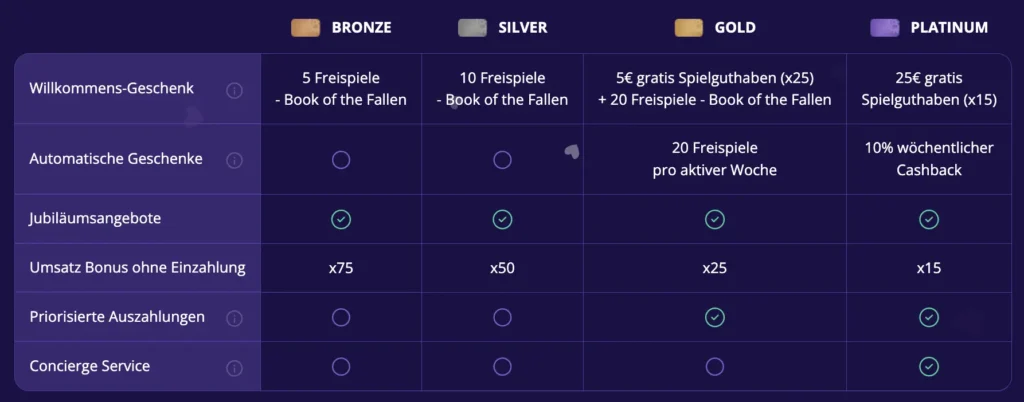Image resolution: width=1024 pixels, height=402 pixels.
Task: Open info icon beside Concierge Service
Action: pos(235,367)
